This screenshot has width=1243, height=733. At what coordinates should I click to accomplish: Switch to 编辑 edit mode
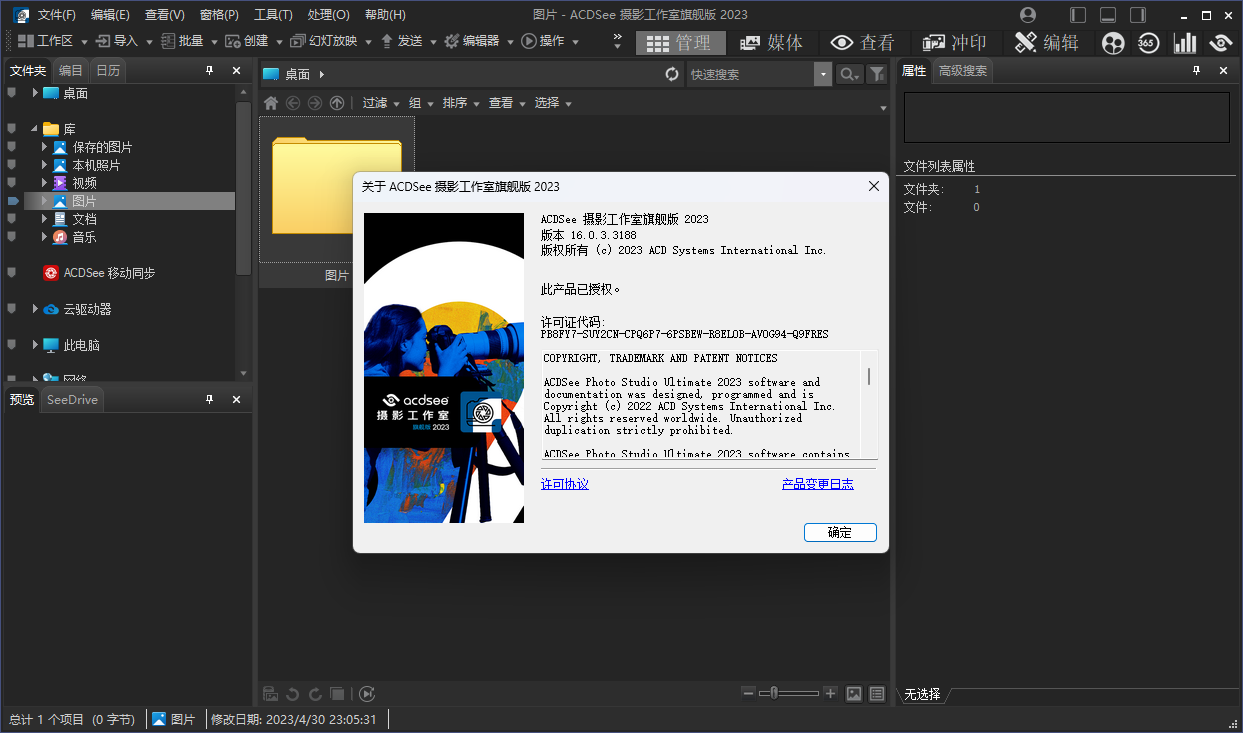point(1046,42)
